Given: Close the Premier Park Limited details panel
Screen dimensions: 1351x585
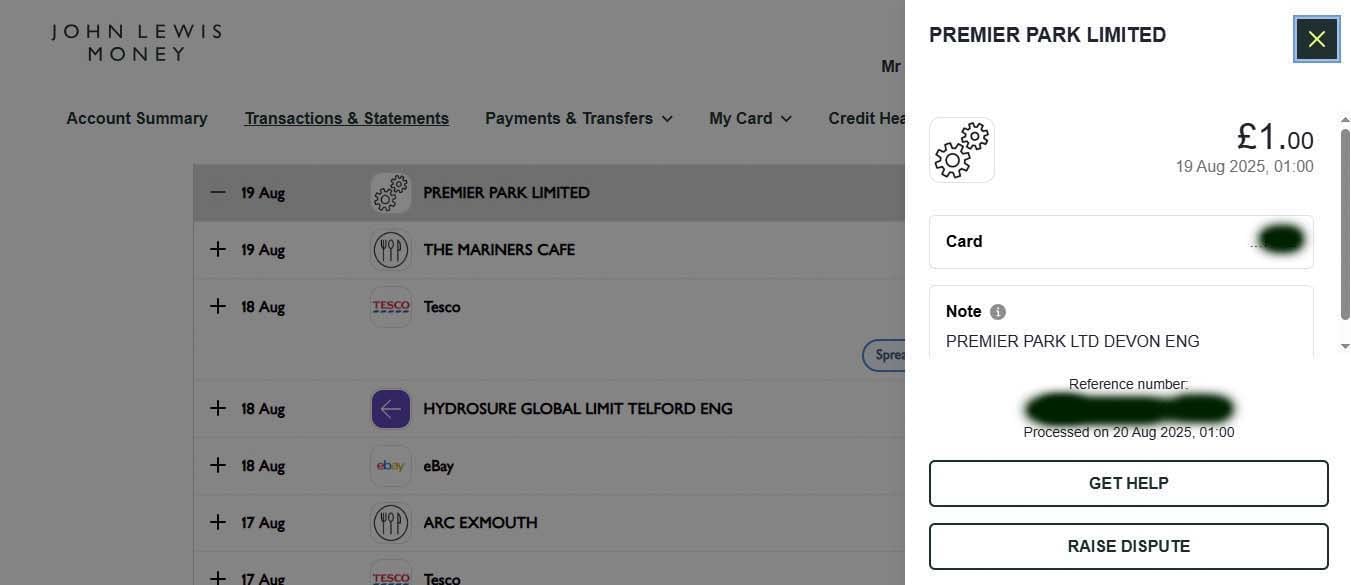Looking at the screenshot, I should (x=1316, y=39).
